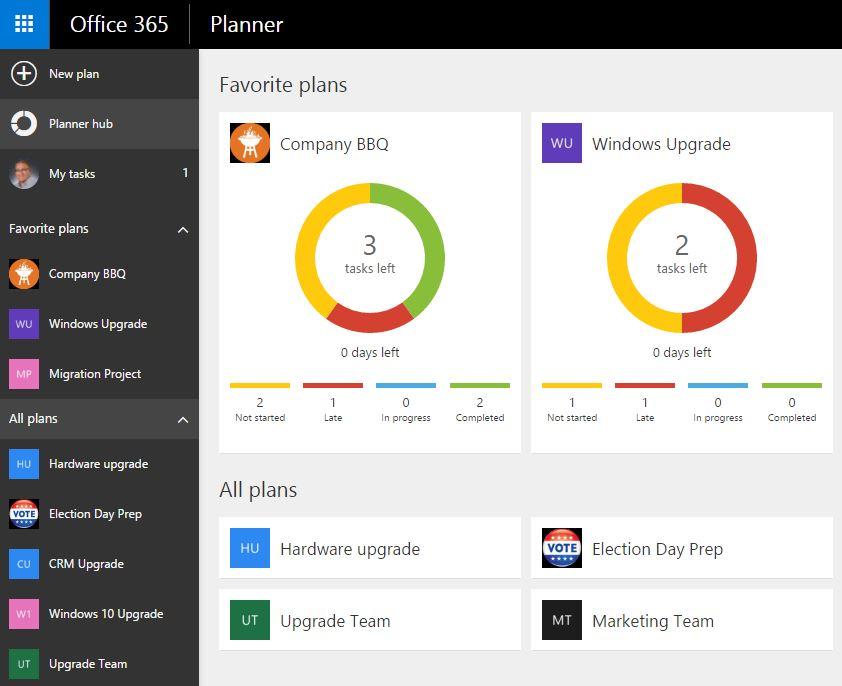Screen dimensions: 842x686
Task: Open the Hardware upgrade plan card
Action: [370, 548]
